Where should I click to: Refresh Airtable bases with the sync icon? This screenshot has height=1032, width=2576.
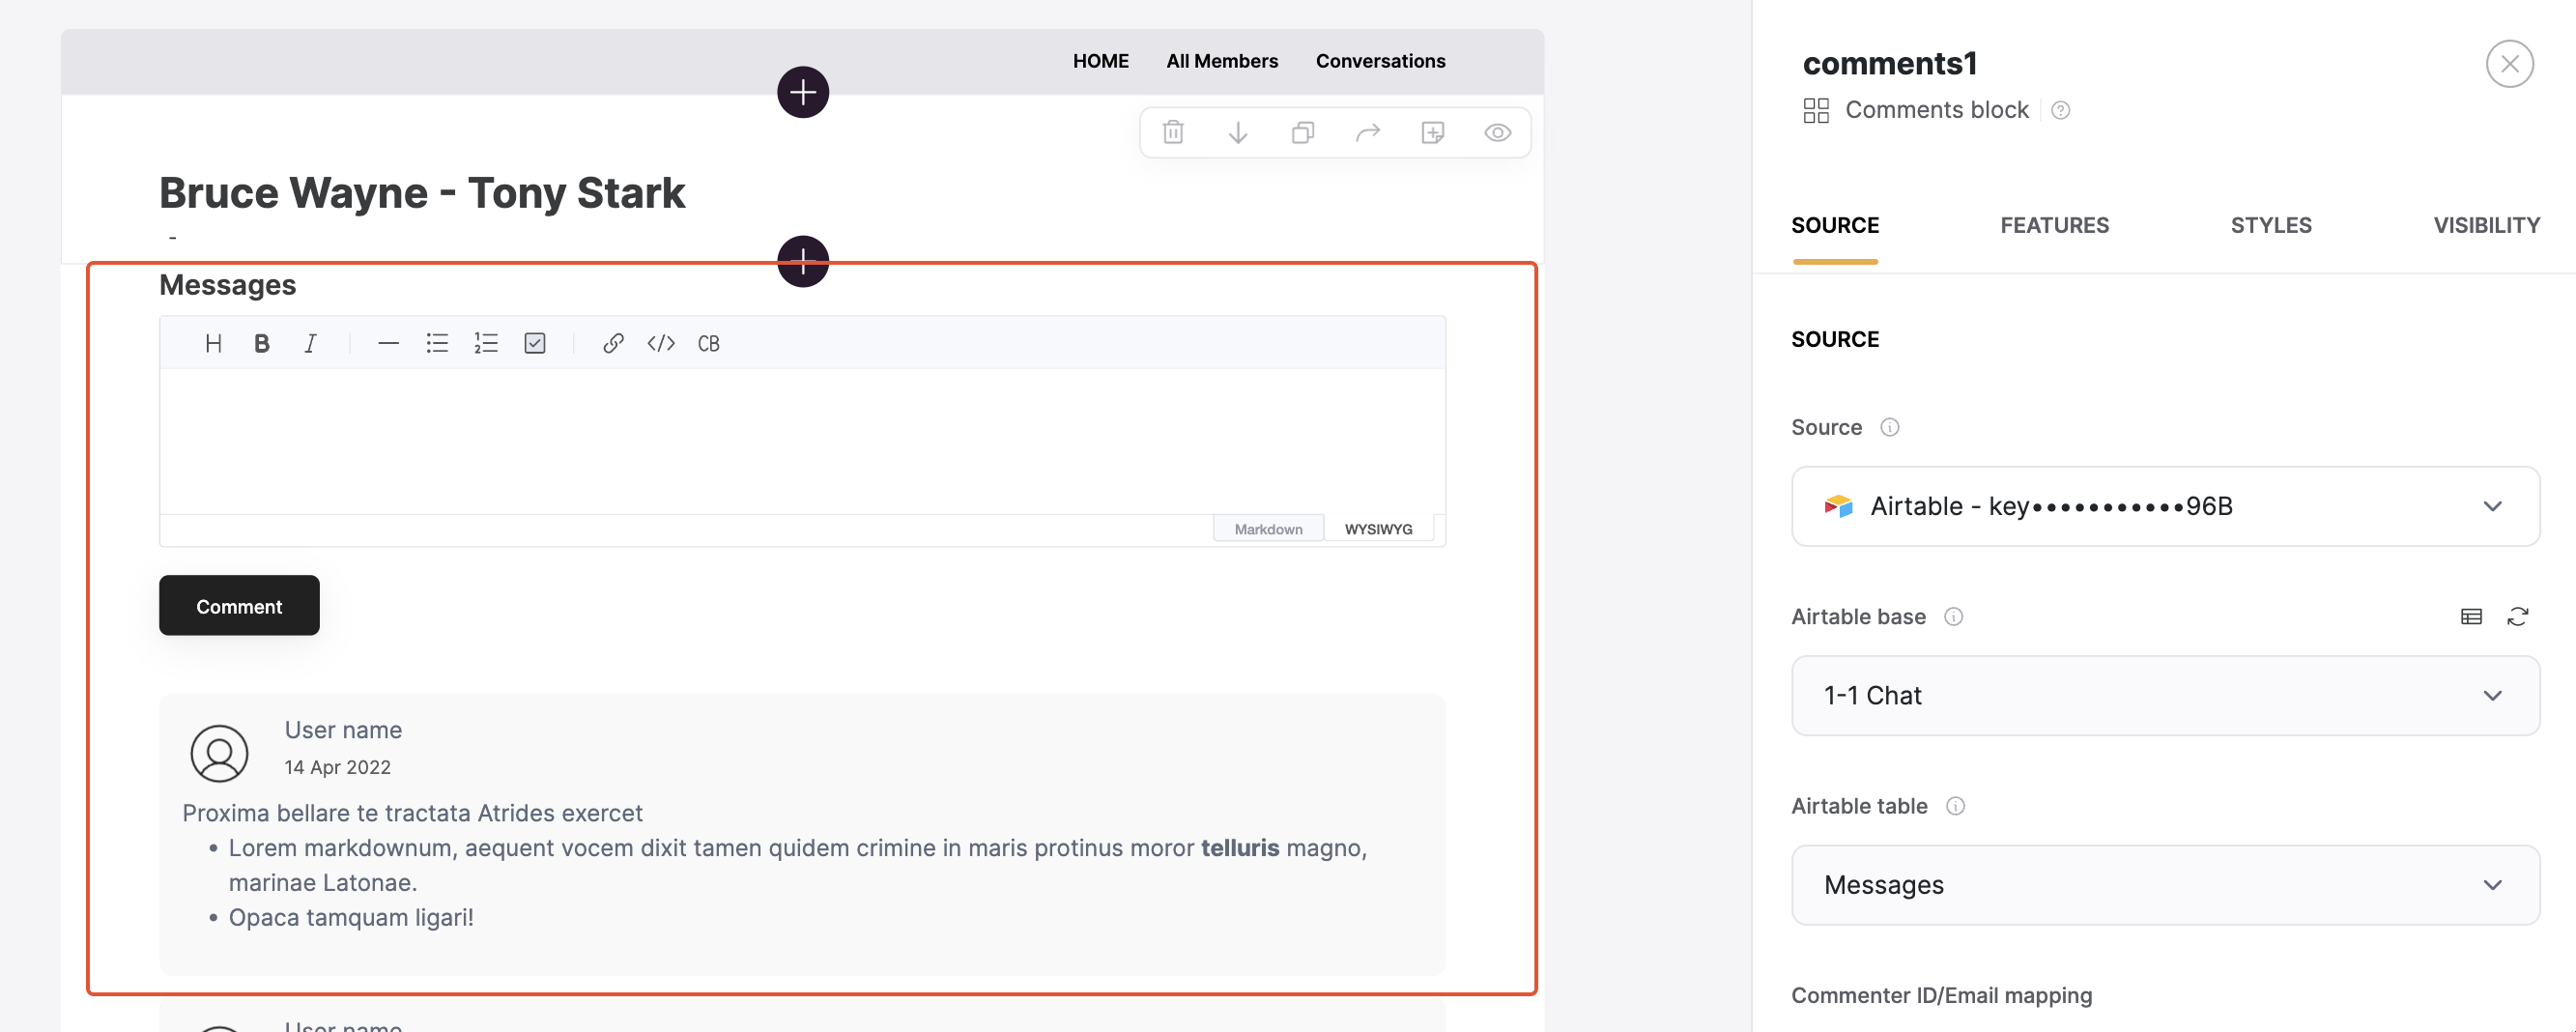coord(2518,616)
